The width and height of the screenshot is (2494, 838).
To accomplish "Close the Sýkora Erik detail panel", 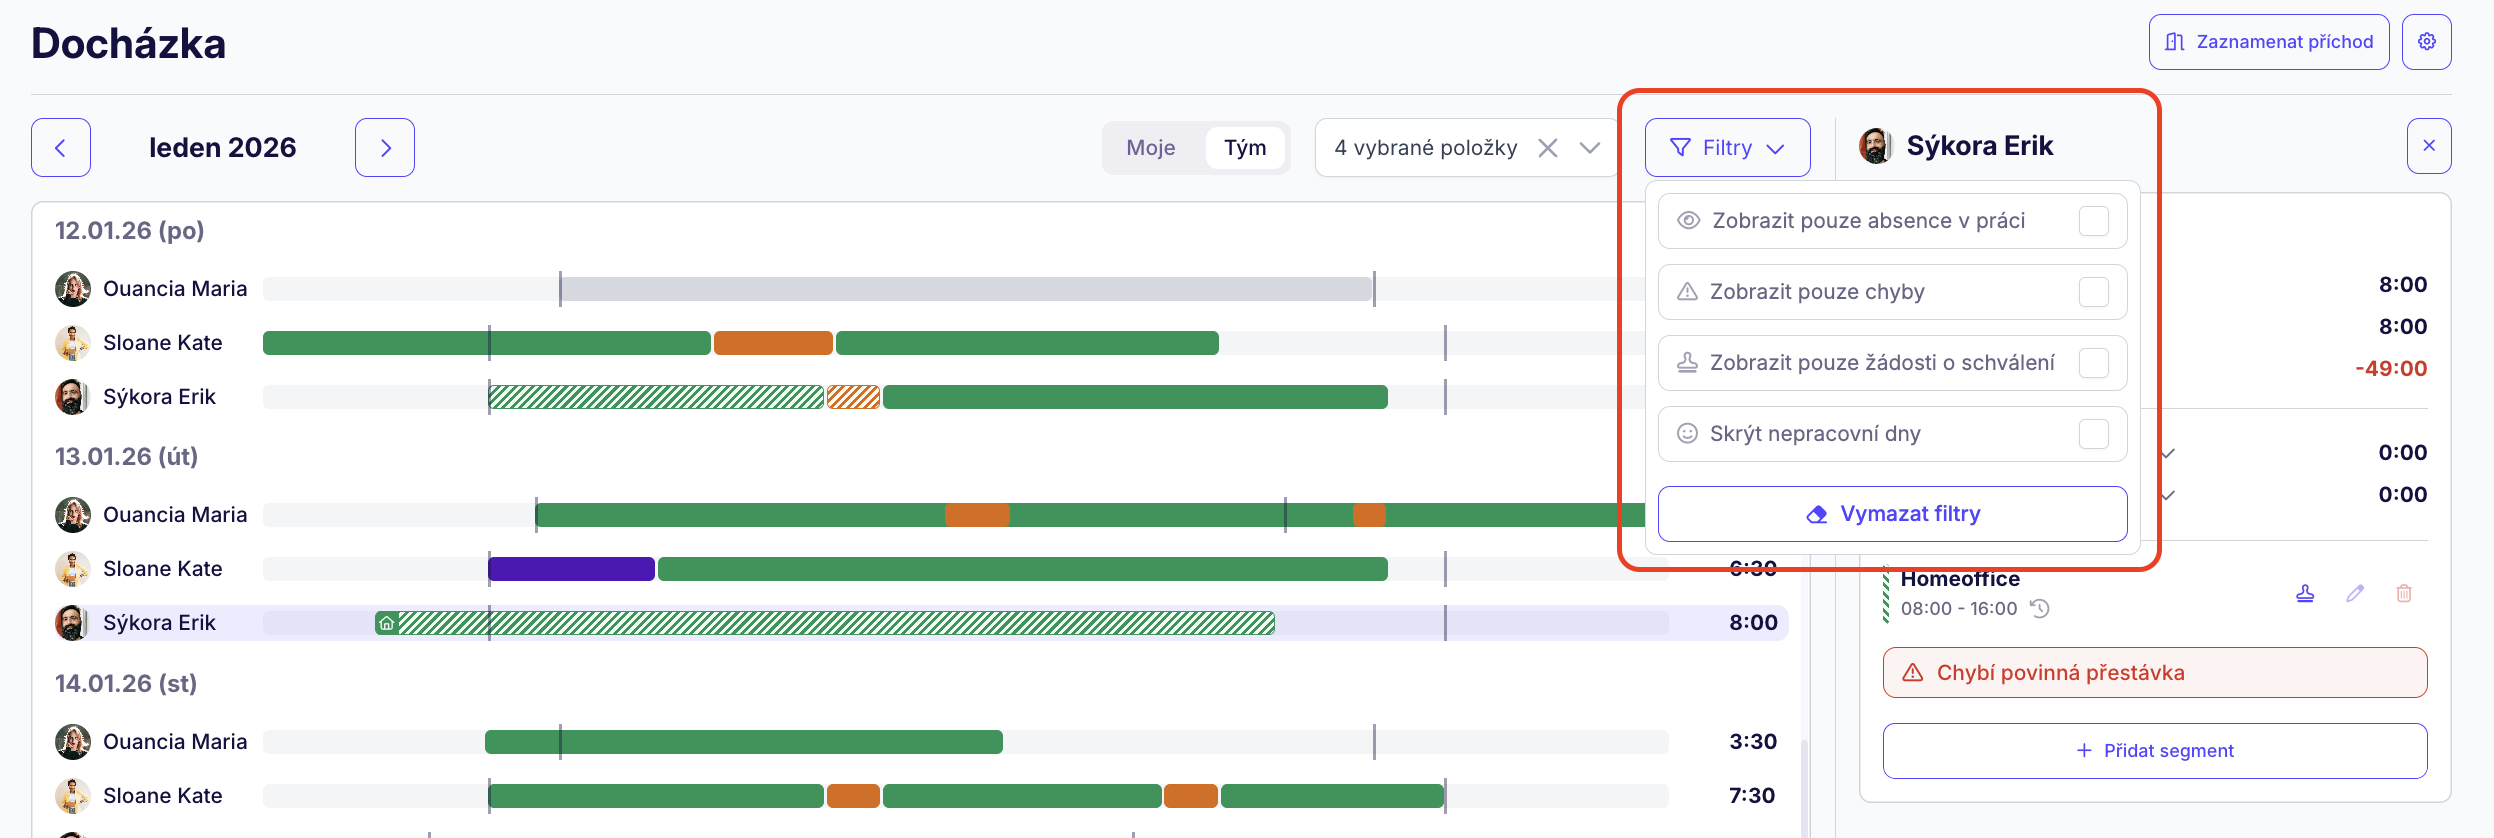I will point(2428,146).
